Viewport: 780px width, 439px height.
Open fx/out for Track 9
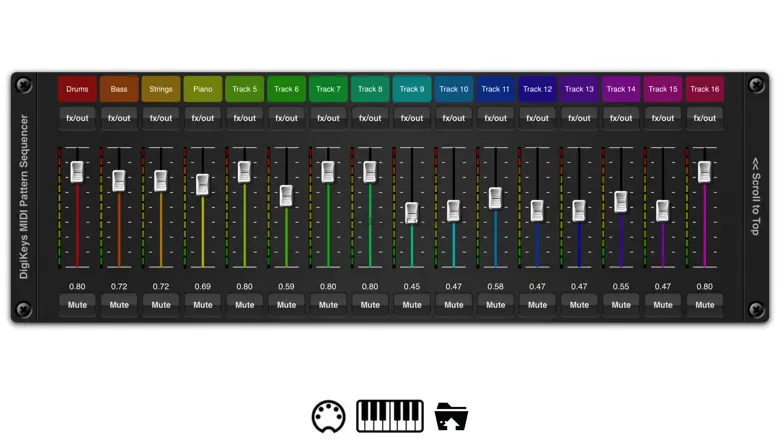pos(412,118)
